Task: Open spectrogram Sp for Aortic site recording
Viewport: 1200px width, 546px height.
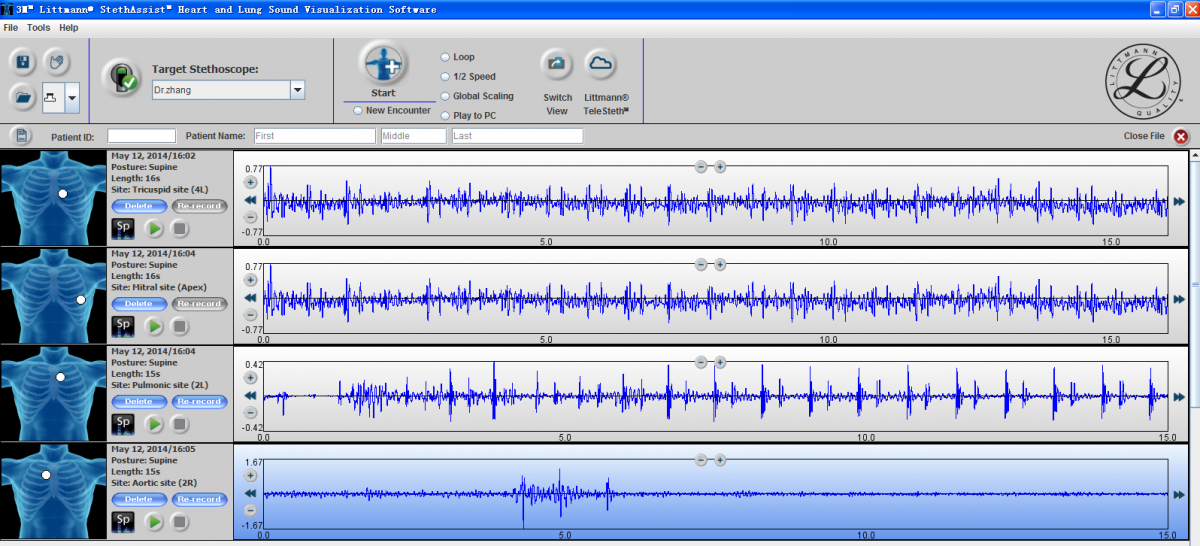Action: (122, 521)
